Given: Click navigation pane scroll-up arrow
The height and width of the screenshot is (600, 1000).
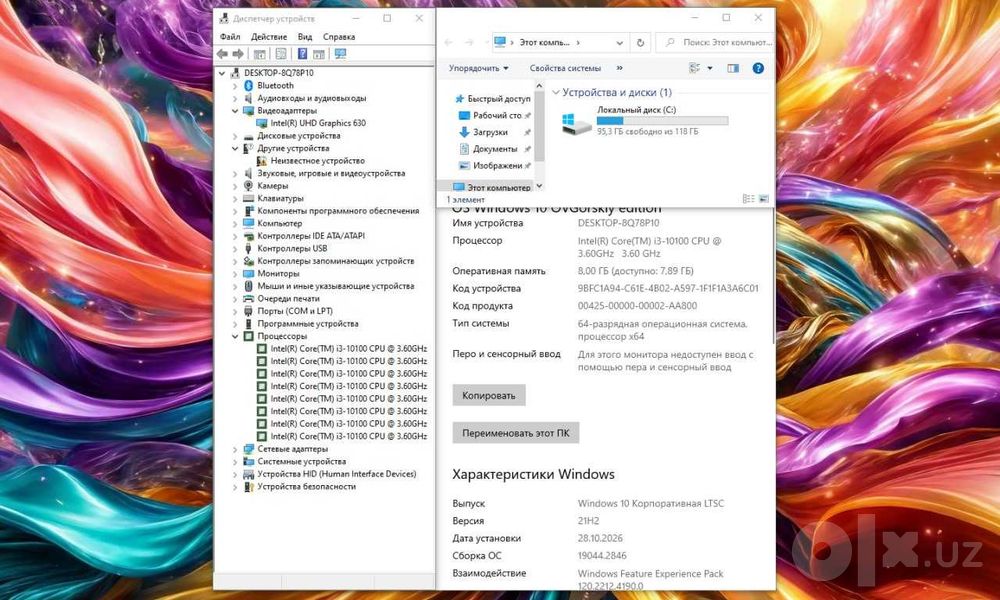Looking at the screenshot, I should tap(540, 85).
